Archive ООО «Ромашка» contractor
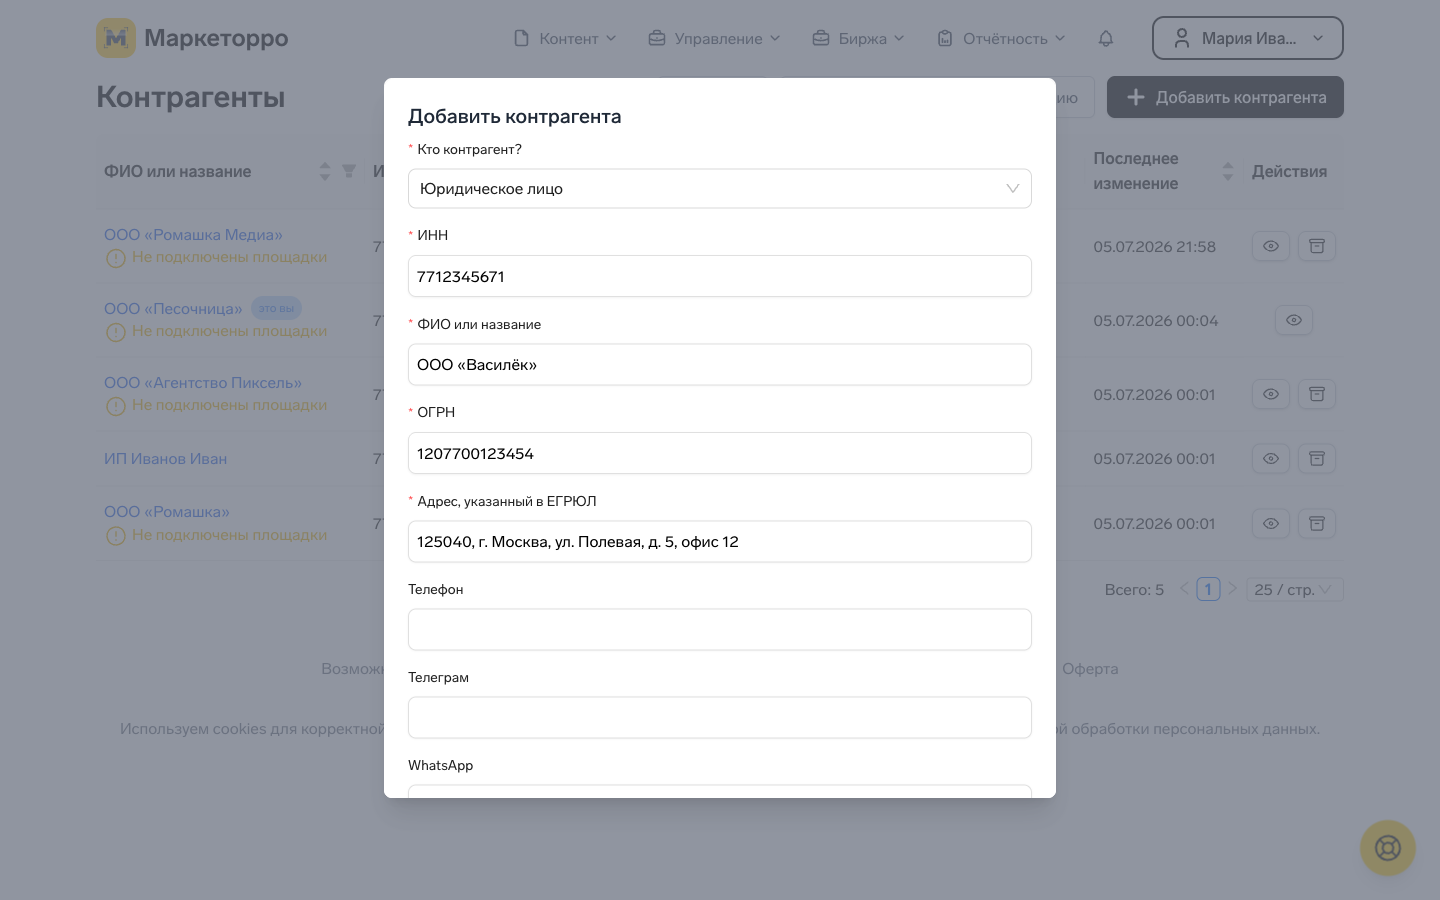This screenshot has width=1440, height=900. pos(1317,523)
